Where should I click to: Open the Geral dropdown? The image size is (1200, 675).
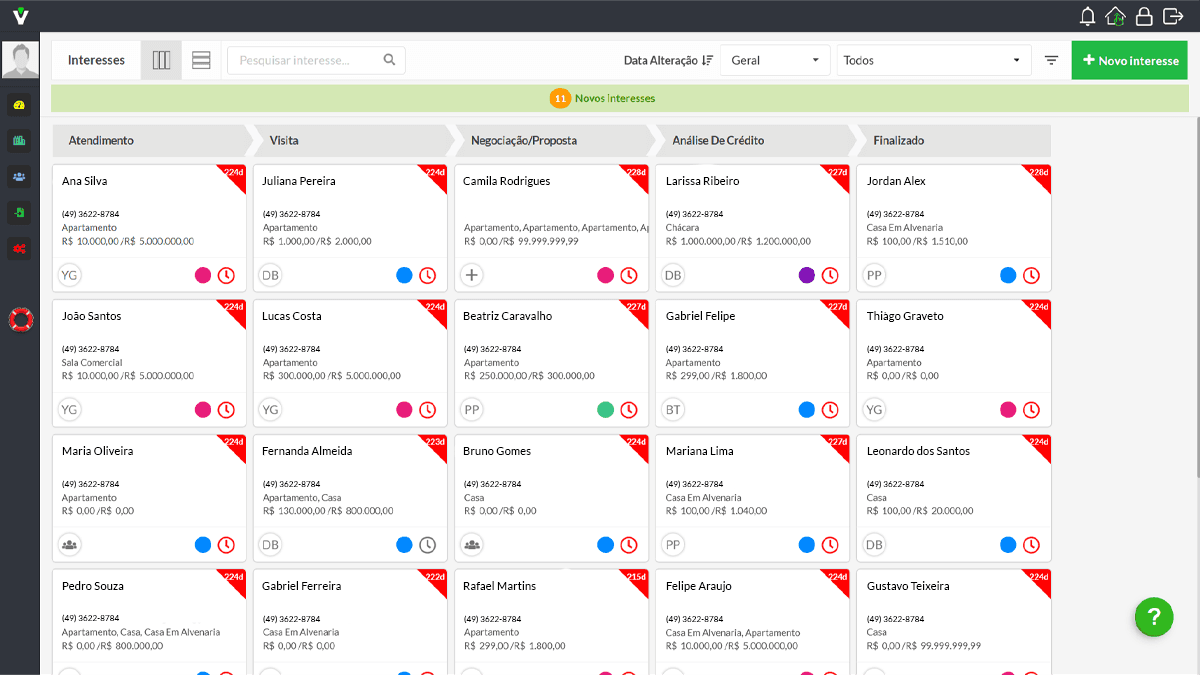[775, 59]
